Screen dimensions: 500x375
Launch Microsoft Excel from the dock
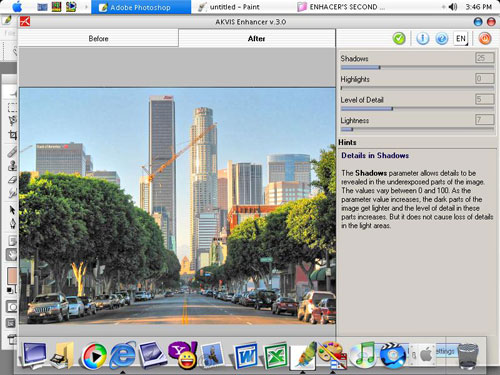click(275, 356)
